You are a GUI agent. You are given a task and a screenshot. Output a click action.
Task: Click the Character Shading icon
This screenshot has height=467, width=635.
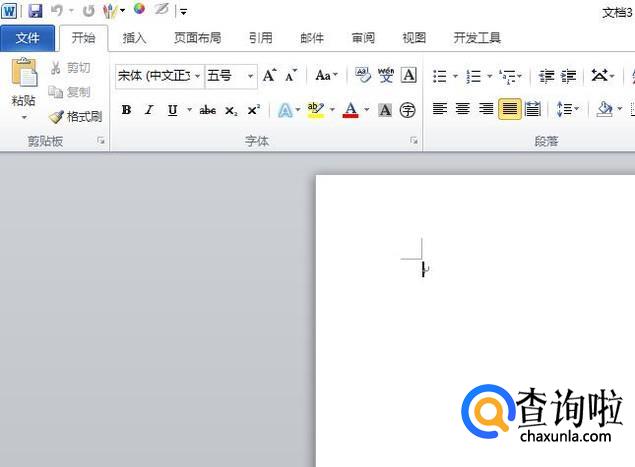coord(385,110)
